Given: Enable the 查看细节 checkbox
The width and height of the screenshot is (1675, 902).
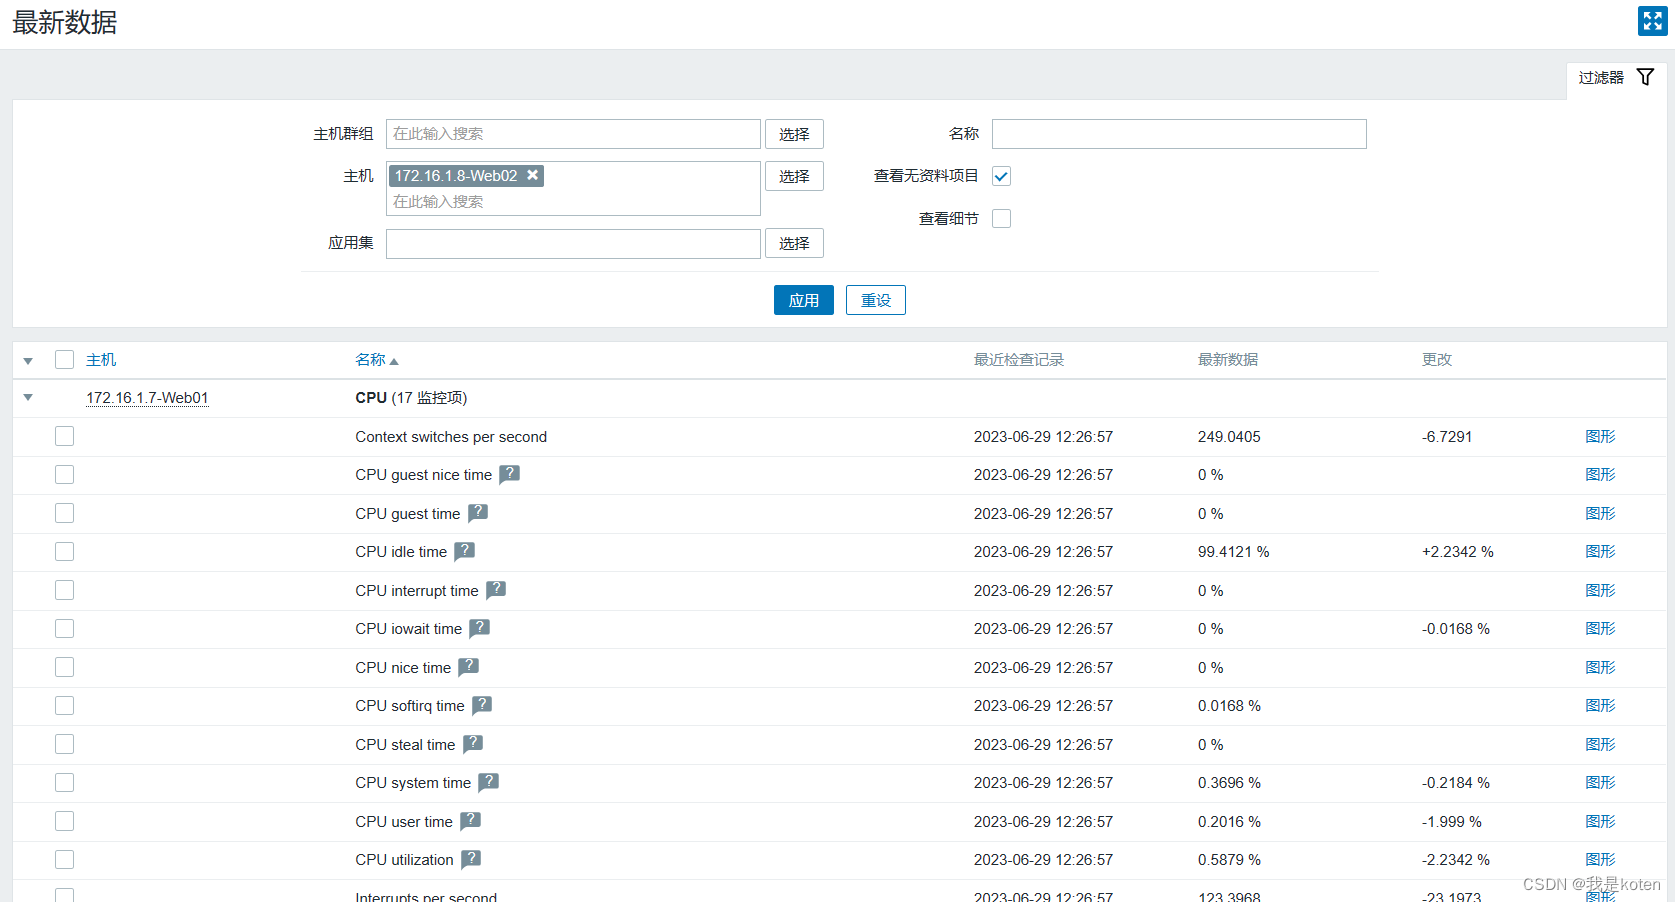Looking at the screenshot, I should point(1001,218).
